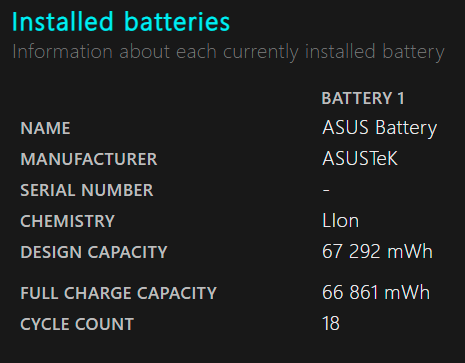Select the LIon chemistry value
Image resolution: width=465 pixels, height=363 pixels.
click(x=340, y=221)
